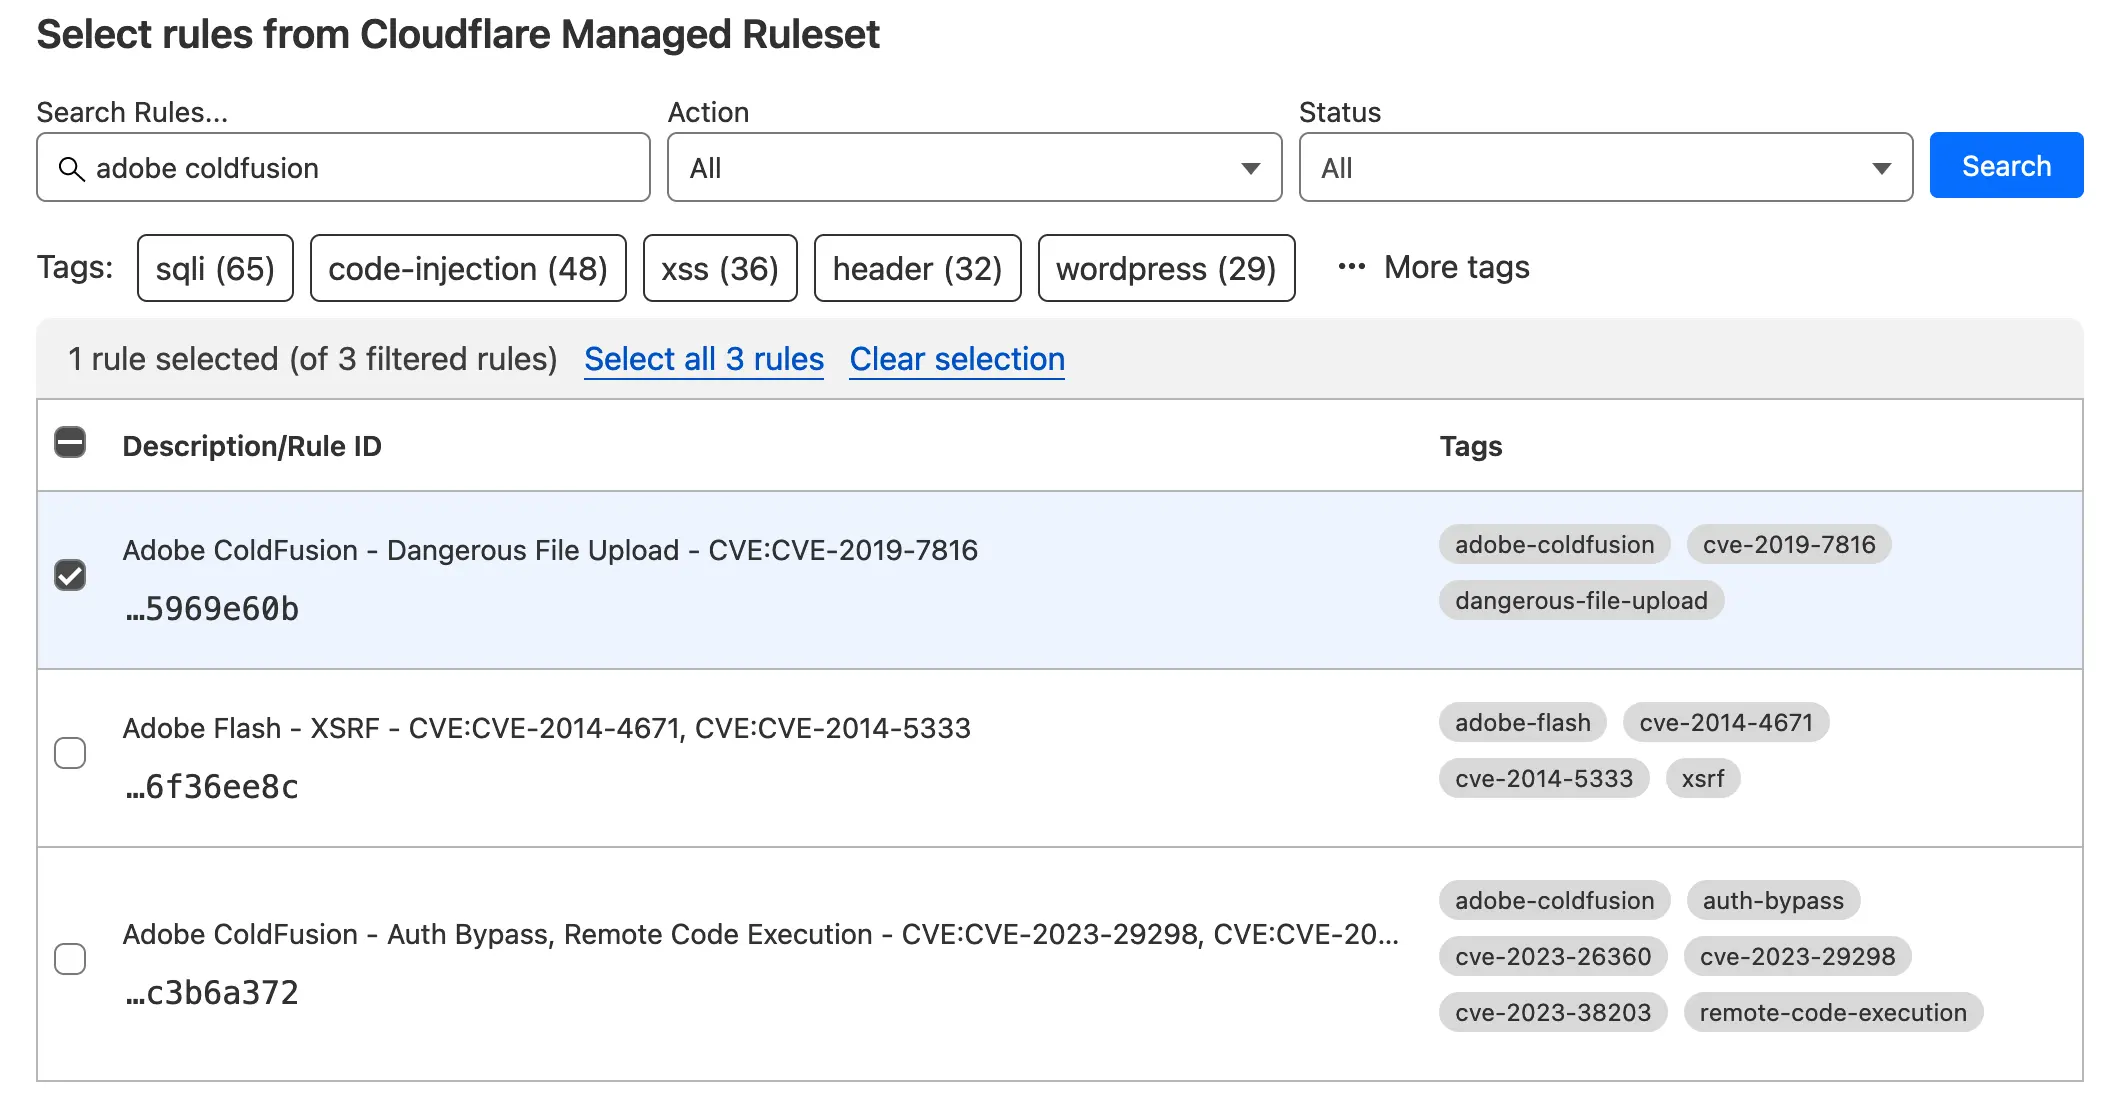
Task: Open the Status dropdown
Action: click(x=1605, y=167)
